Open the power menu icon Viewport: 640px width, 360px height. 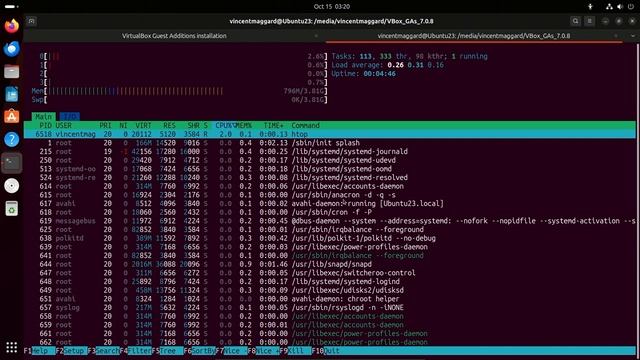point(631,7)
